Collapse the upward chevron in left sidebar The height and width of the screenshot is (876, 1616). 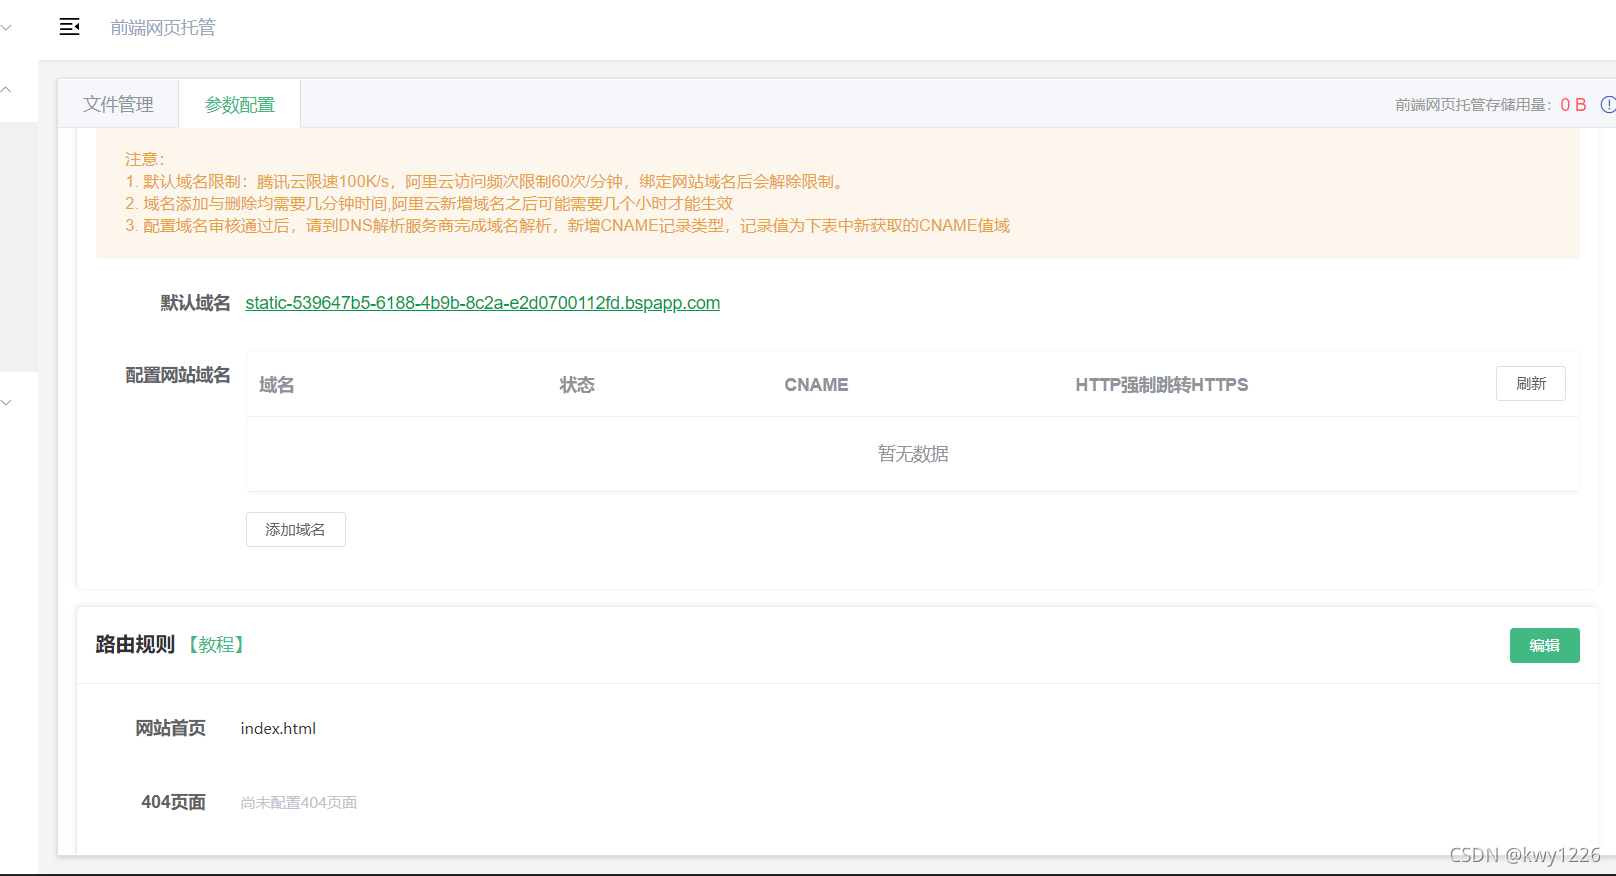coord(6,90)
